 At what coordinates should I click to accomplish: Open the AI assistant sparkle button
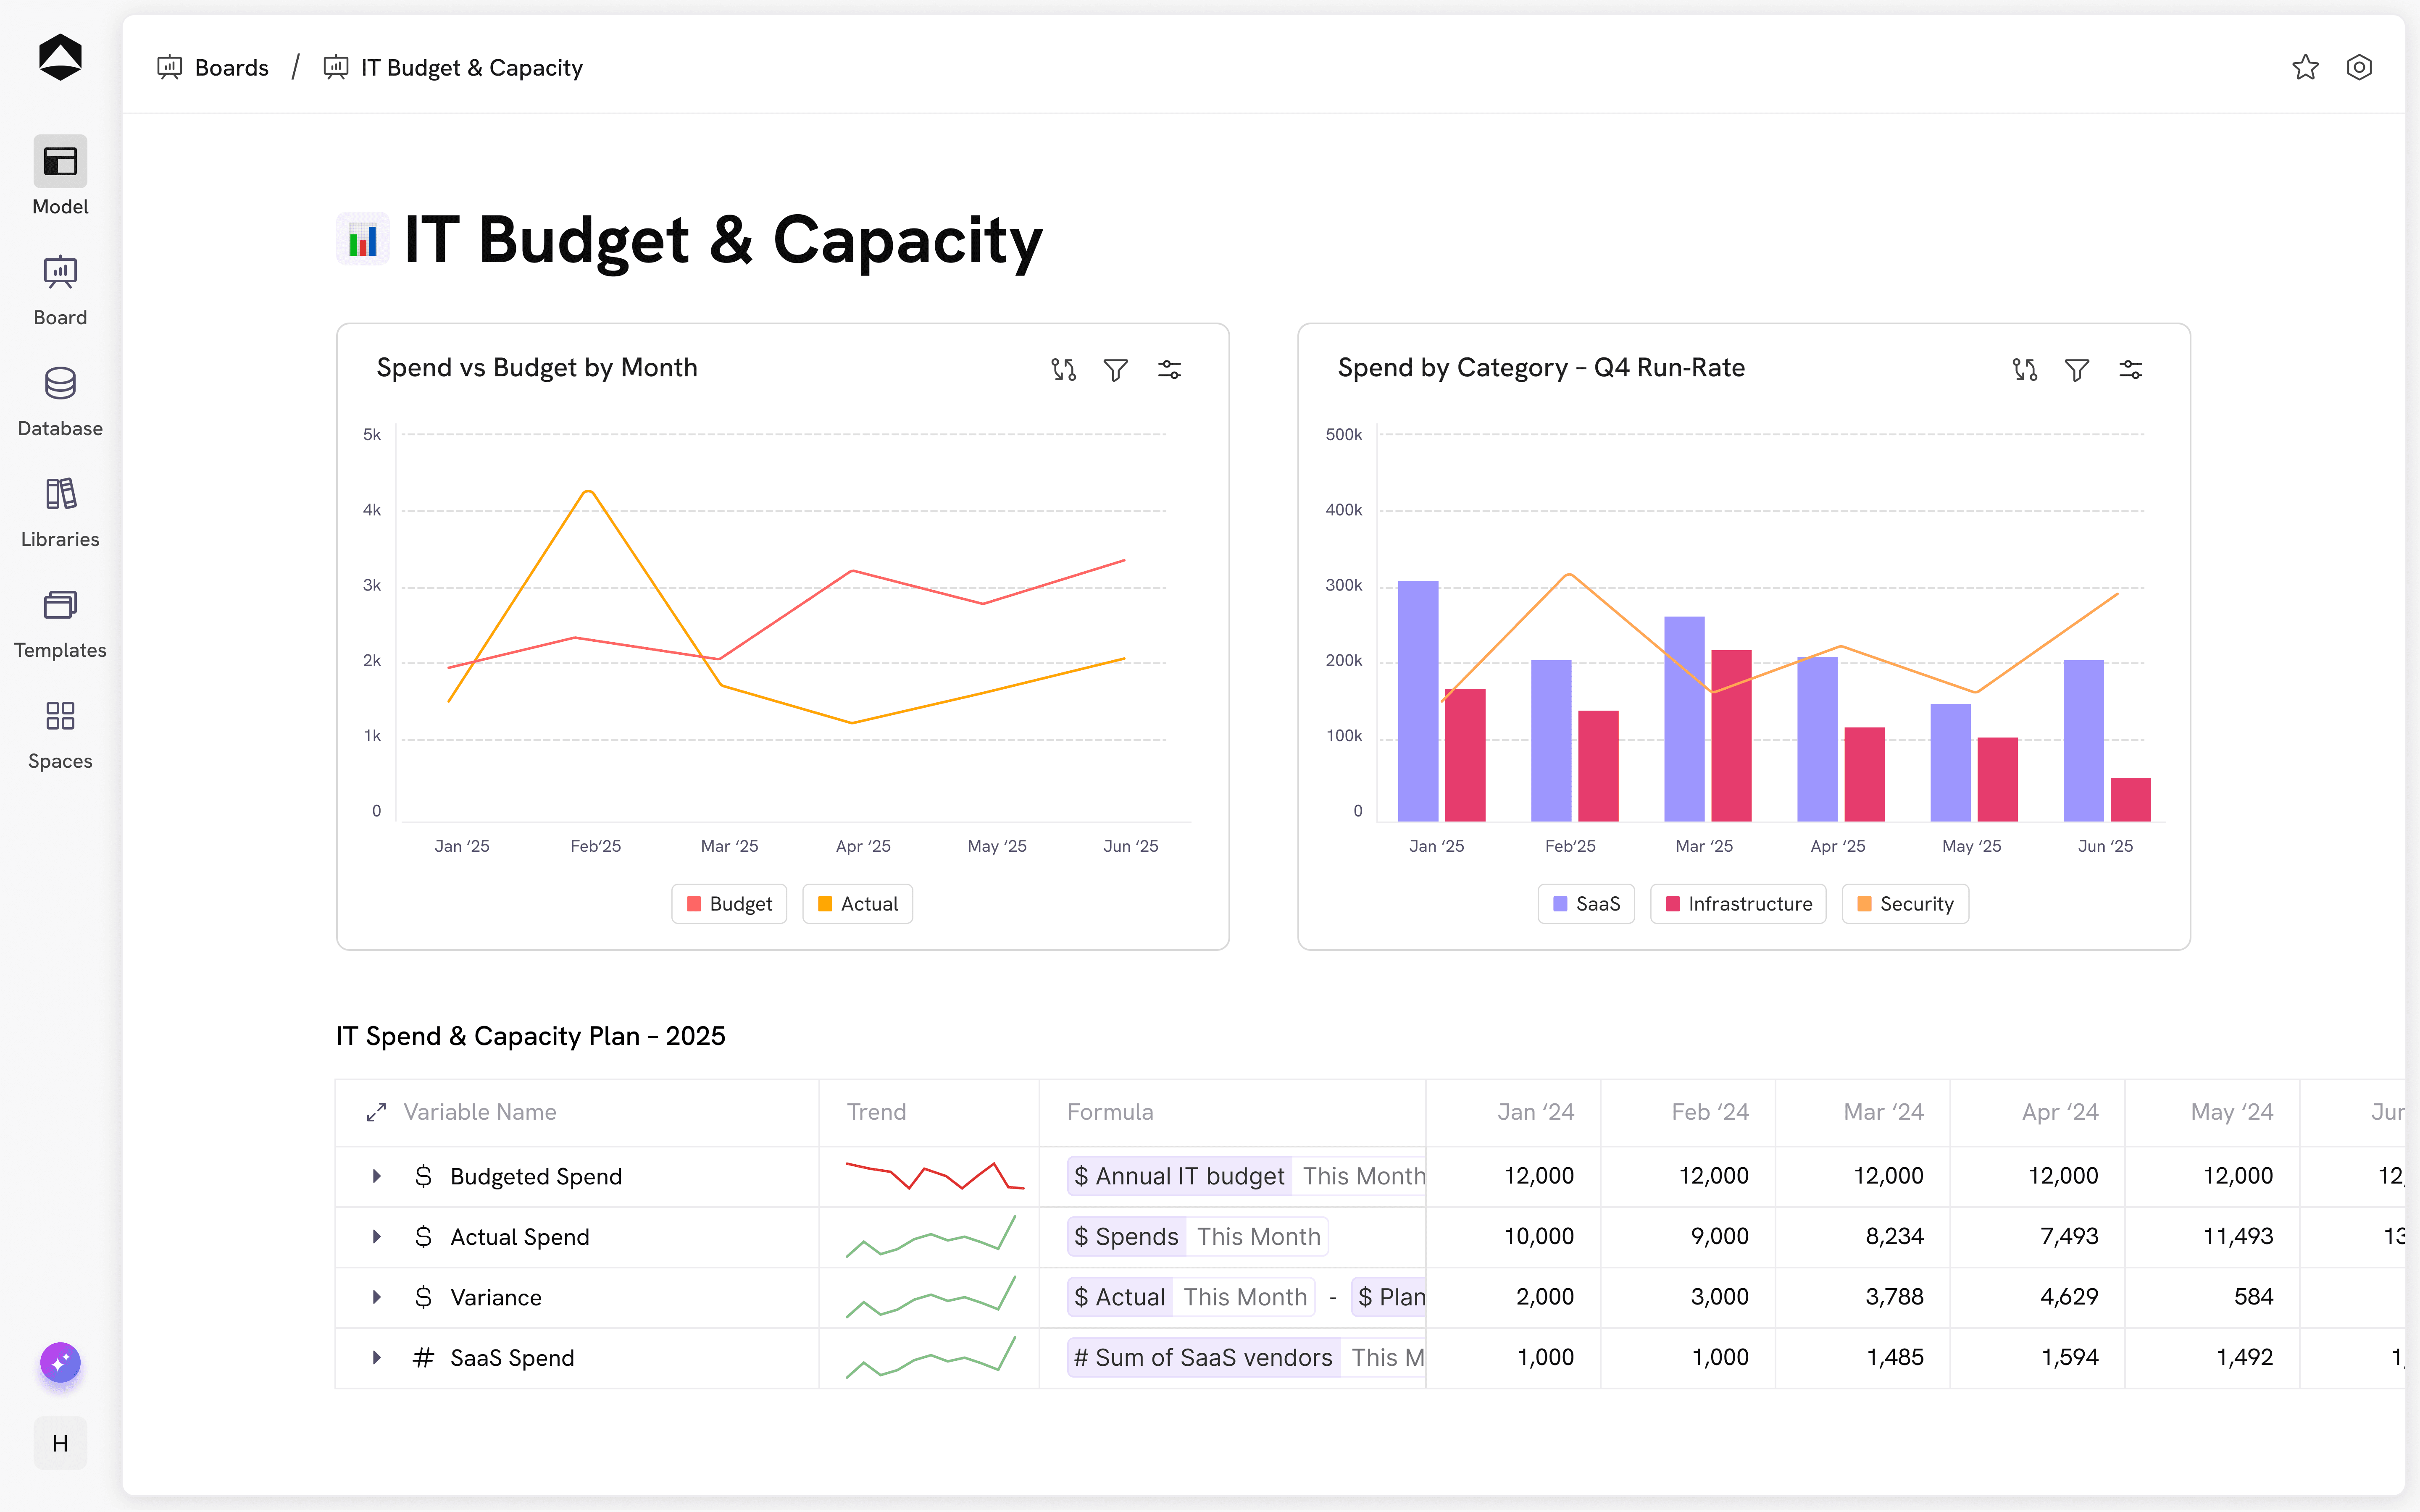coord(60,1362)
